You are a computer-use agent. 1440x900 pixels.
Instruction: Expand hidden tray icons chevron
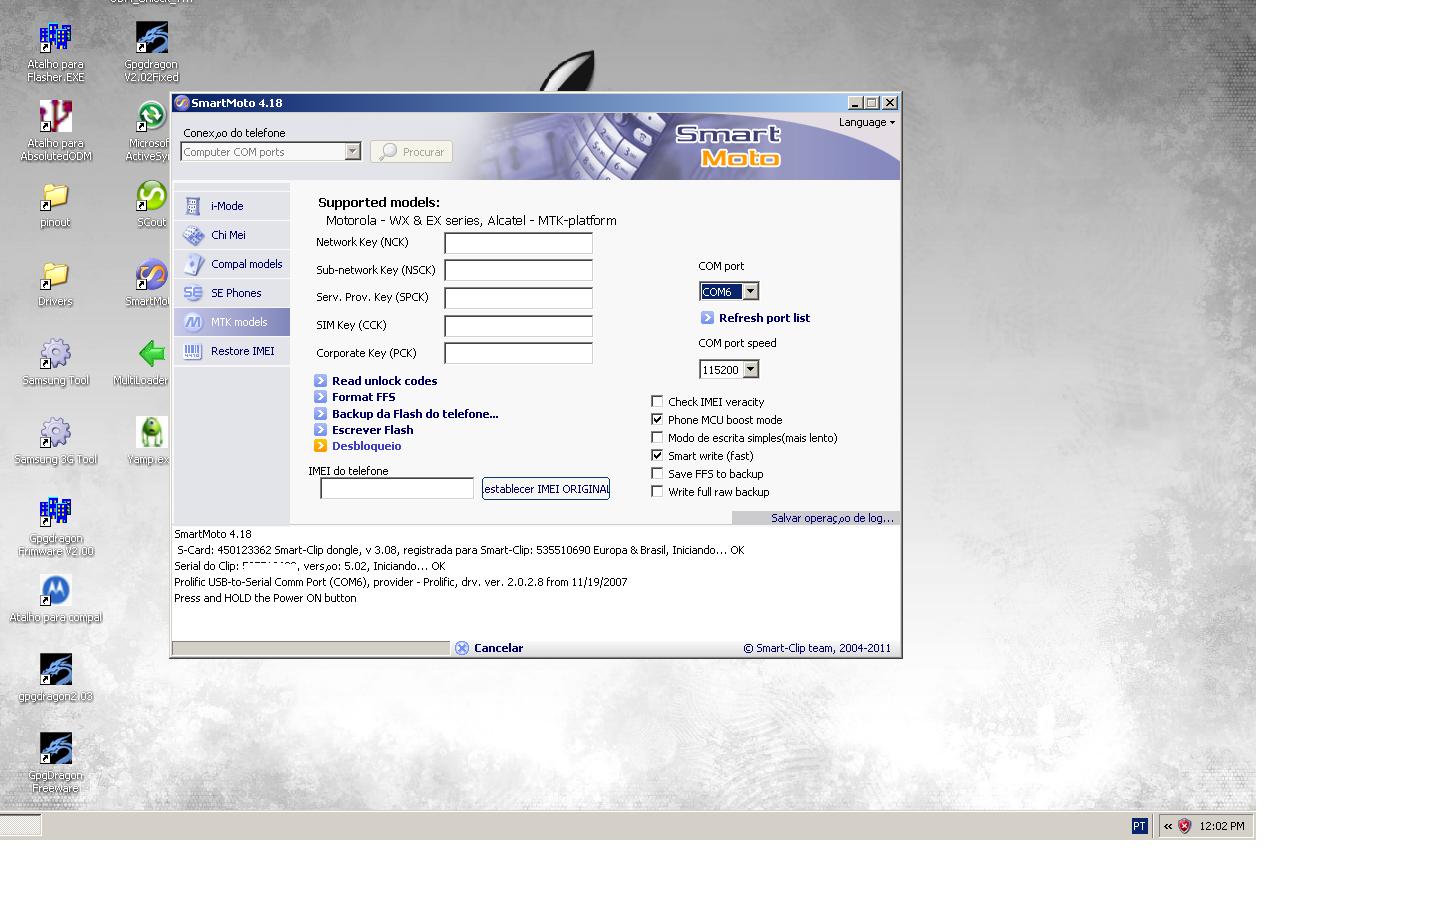(x=1168, y=826)
